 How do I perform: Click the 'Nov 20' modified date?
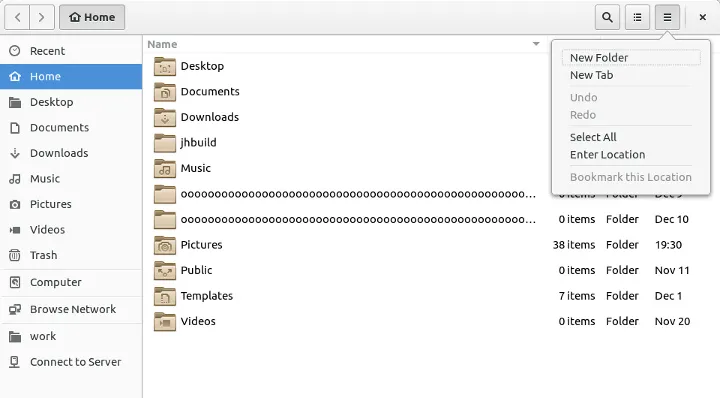672,321
